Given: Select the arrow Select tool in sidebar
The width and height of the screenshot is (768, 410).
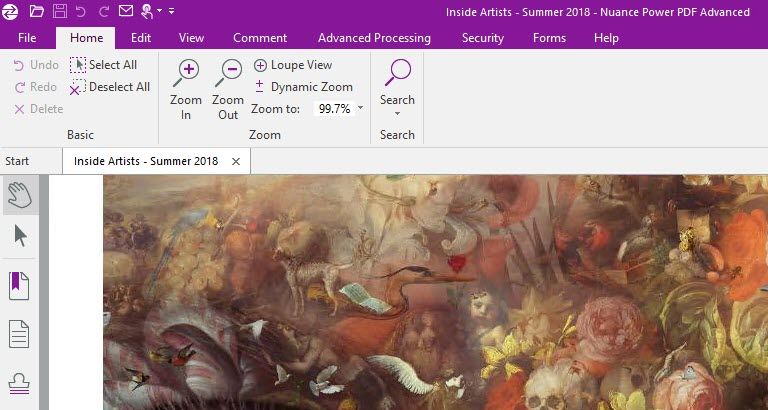Looking at the screenshot, I should click(21, 237).
